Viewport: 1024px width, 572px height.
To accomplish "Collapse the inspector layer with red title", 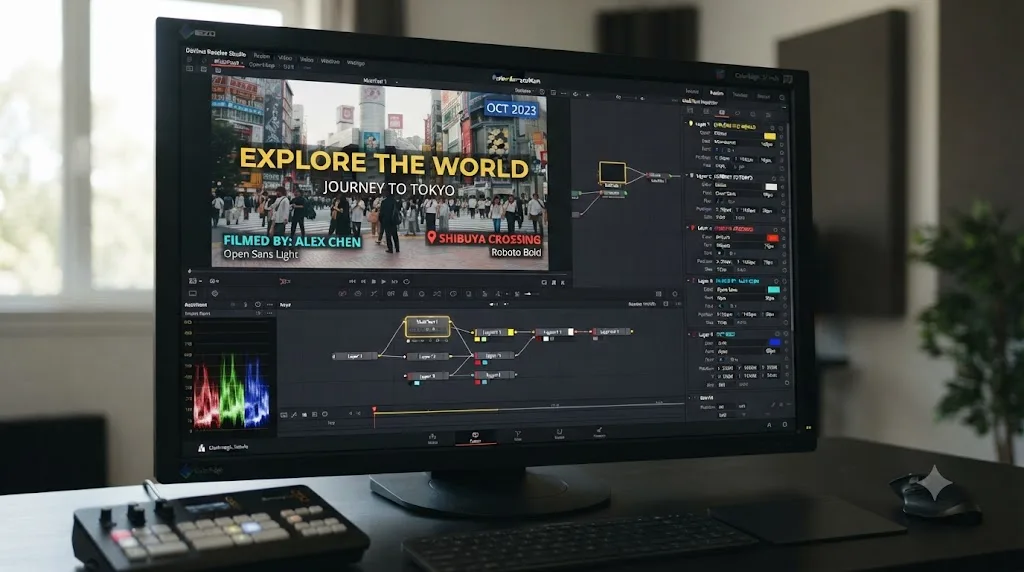I will tap(688, 229).
